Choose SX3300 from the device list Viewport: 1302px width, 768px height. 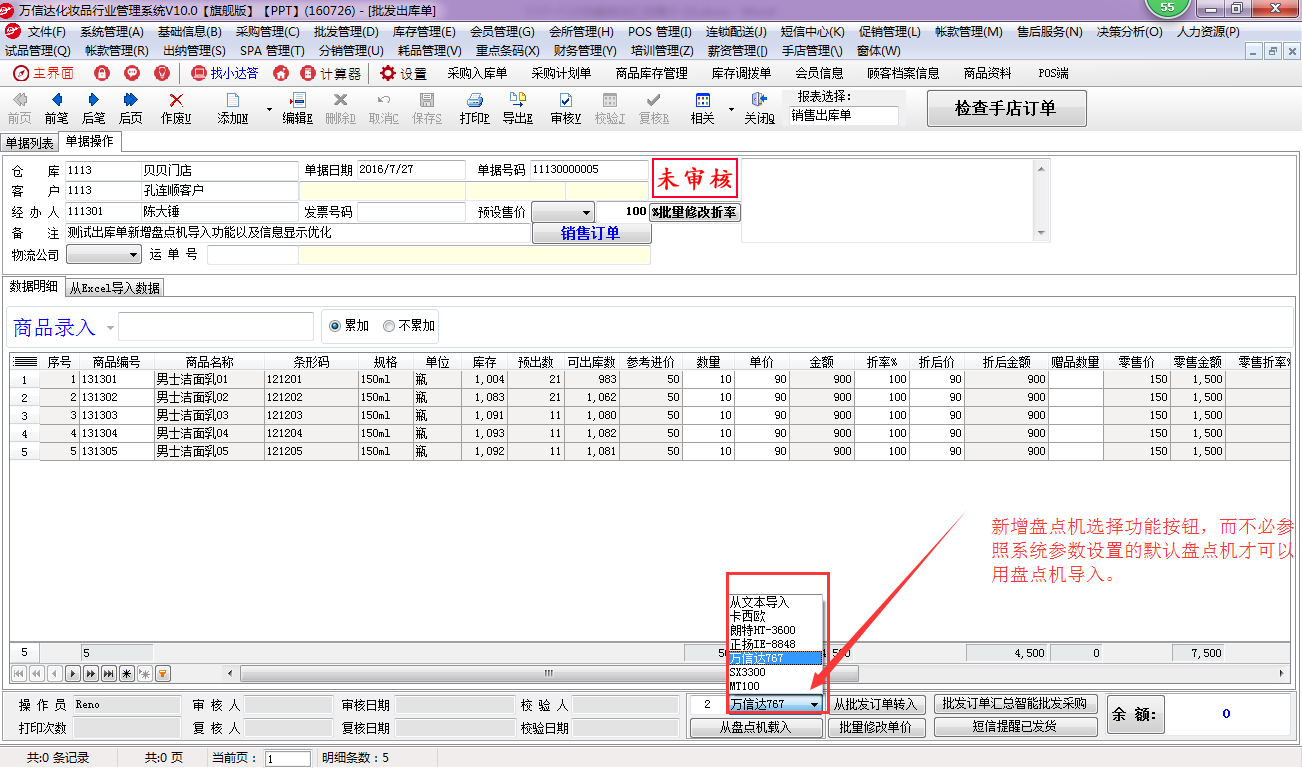tap(775, 672)
